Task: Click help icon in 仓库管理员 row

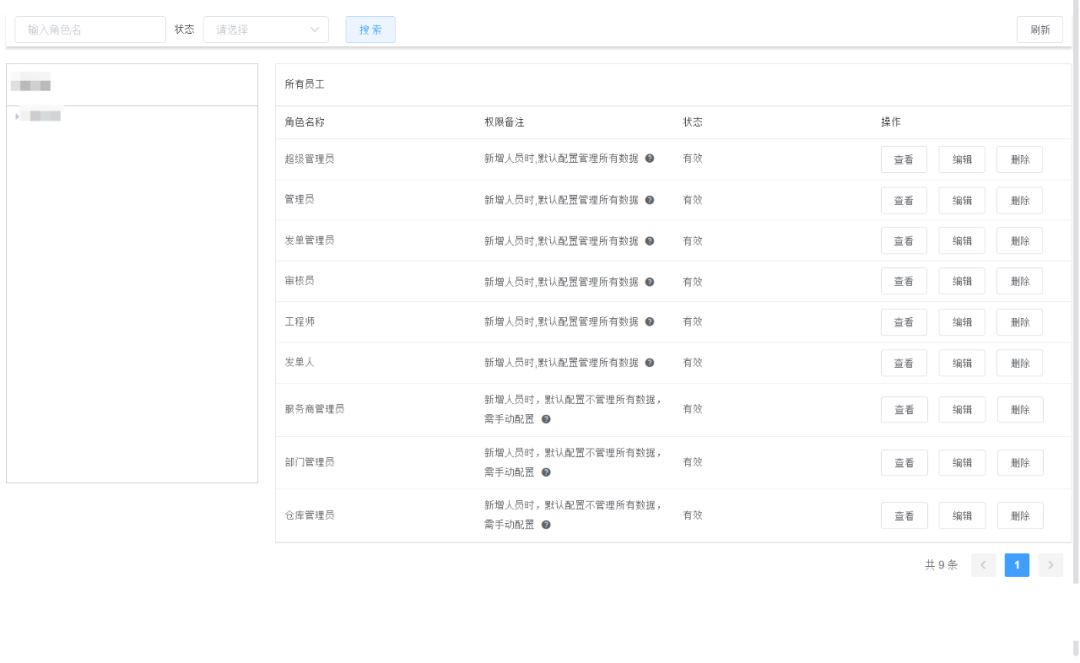Action: pyautogui.click(x=546, y=525)
